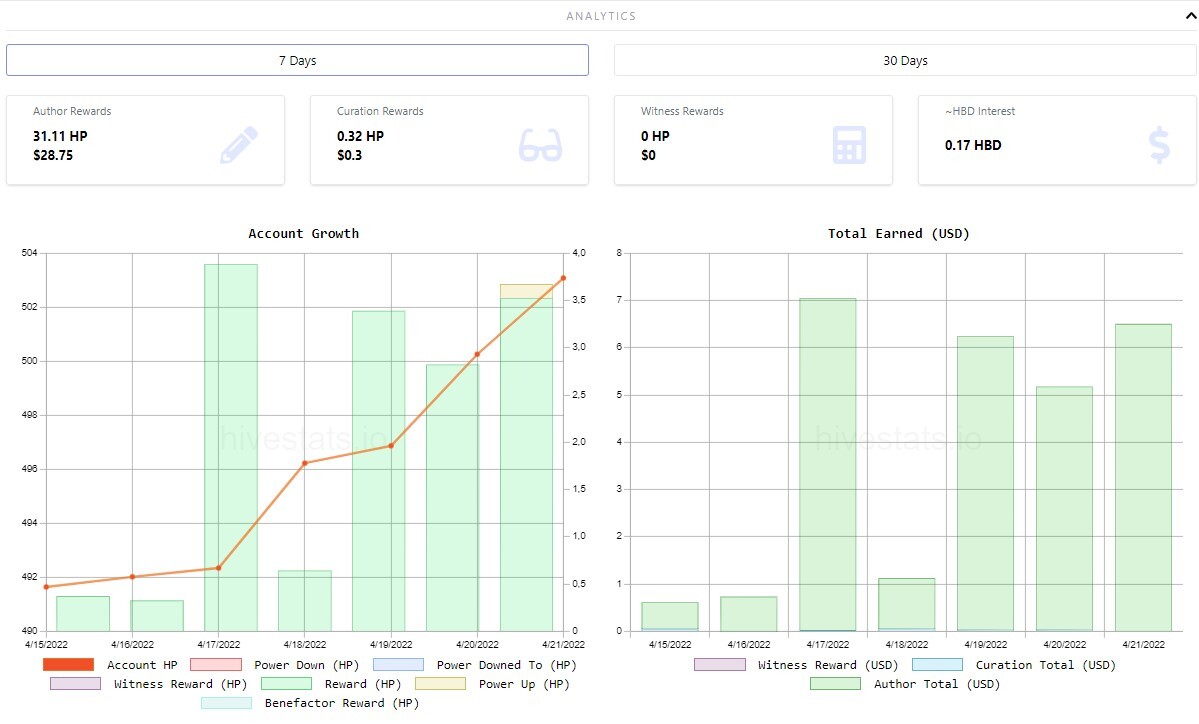Toggle Power Up (HP) legend entry

coord(492,684)
